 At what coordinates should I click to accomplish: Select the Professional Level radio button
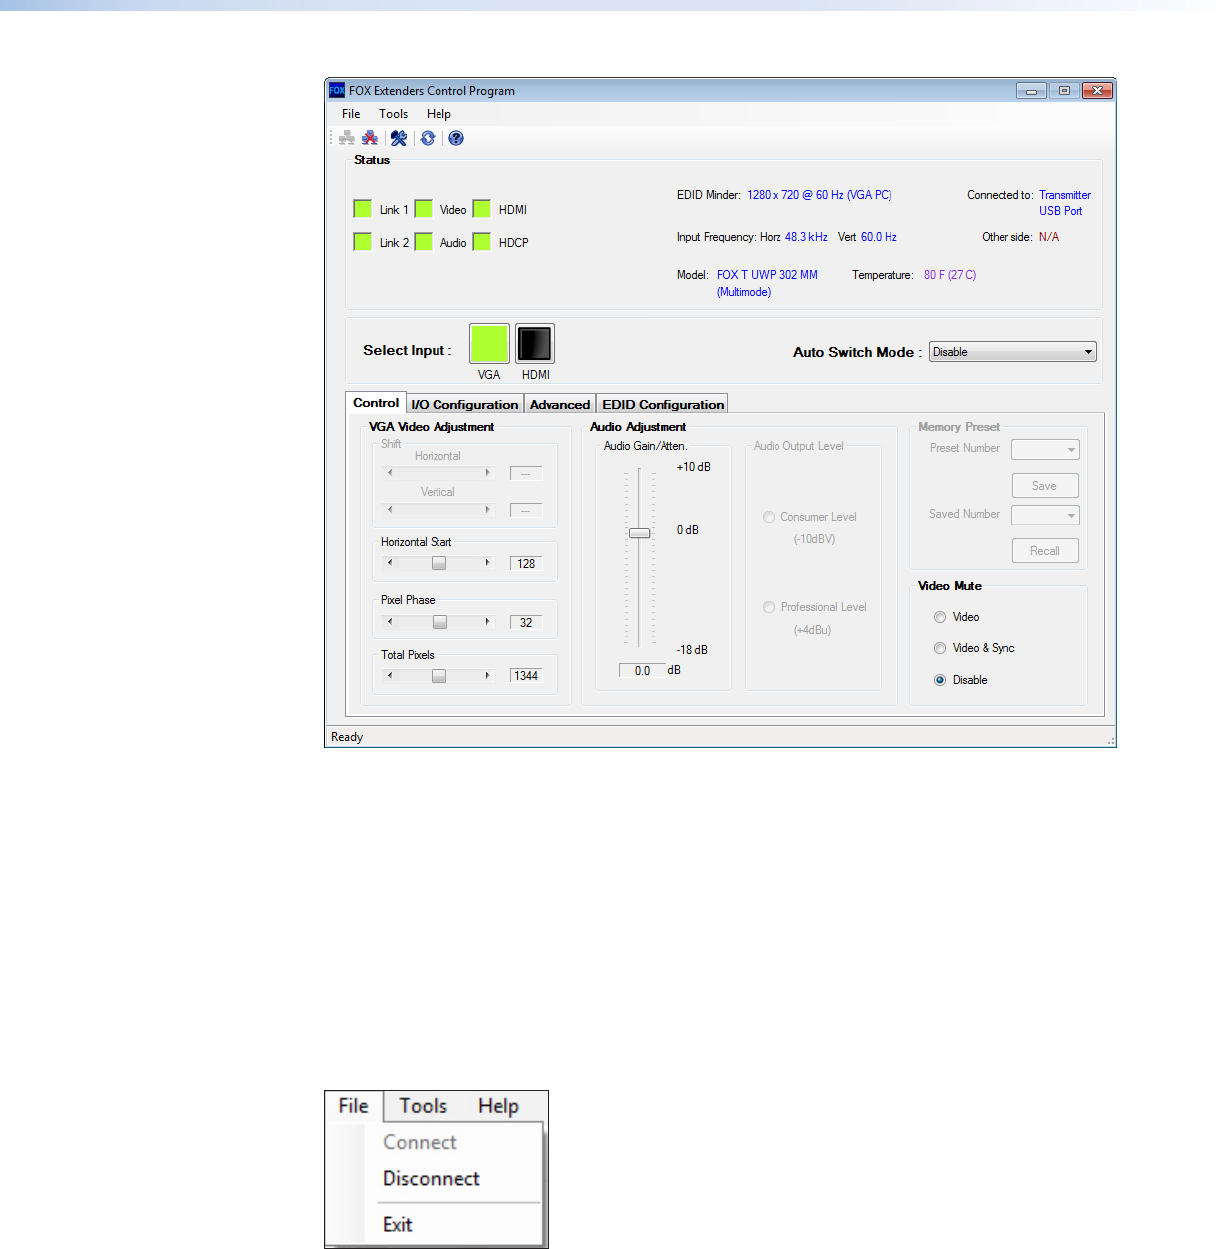(x=769, y=607)
